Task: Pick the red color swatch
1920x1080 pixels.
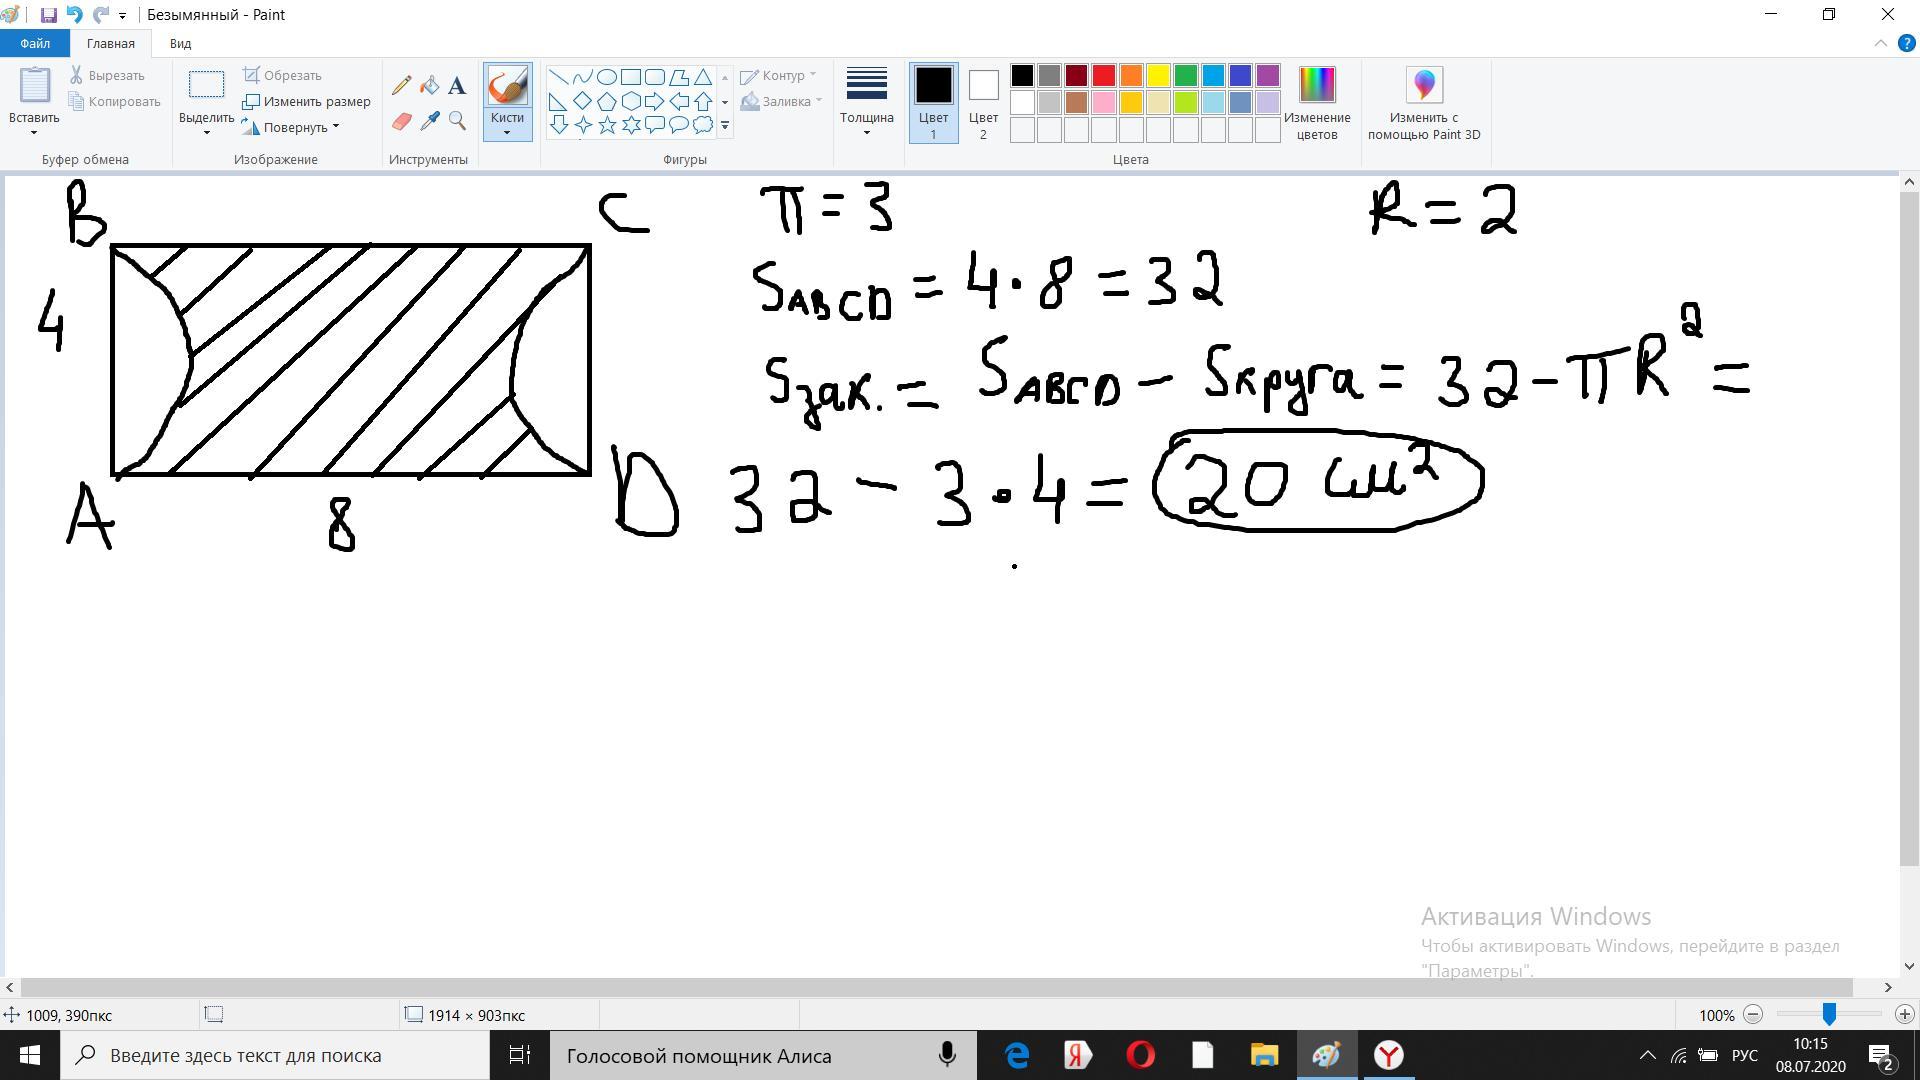Action: pos(1103,76)
